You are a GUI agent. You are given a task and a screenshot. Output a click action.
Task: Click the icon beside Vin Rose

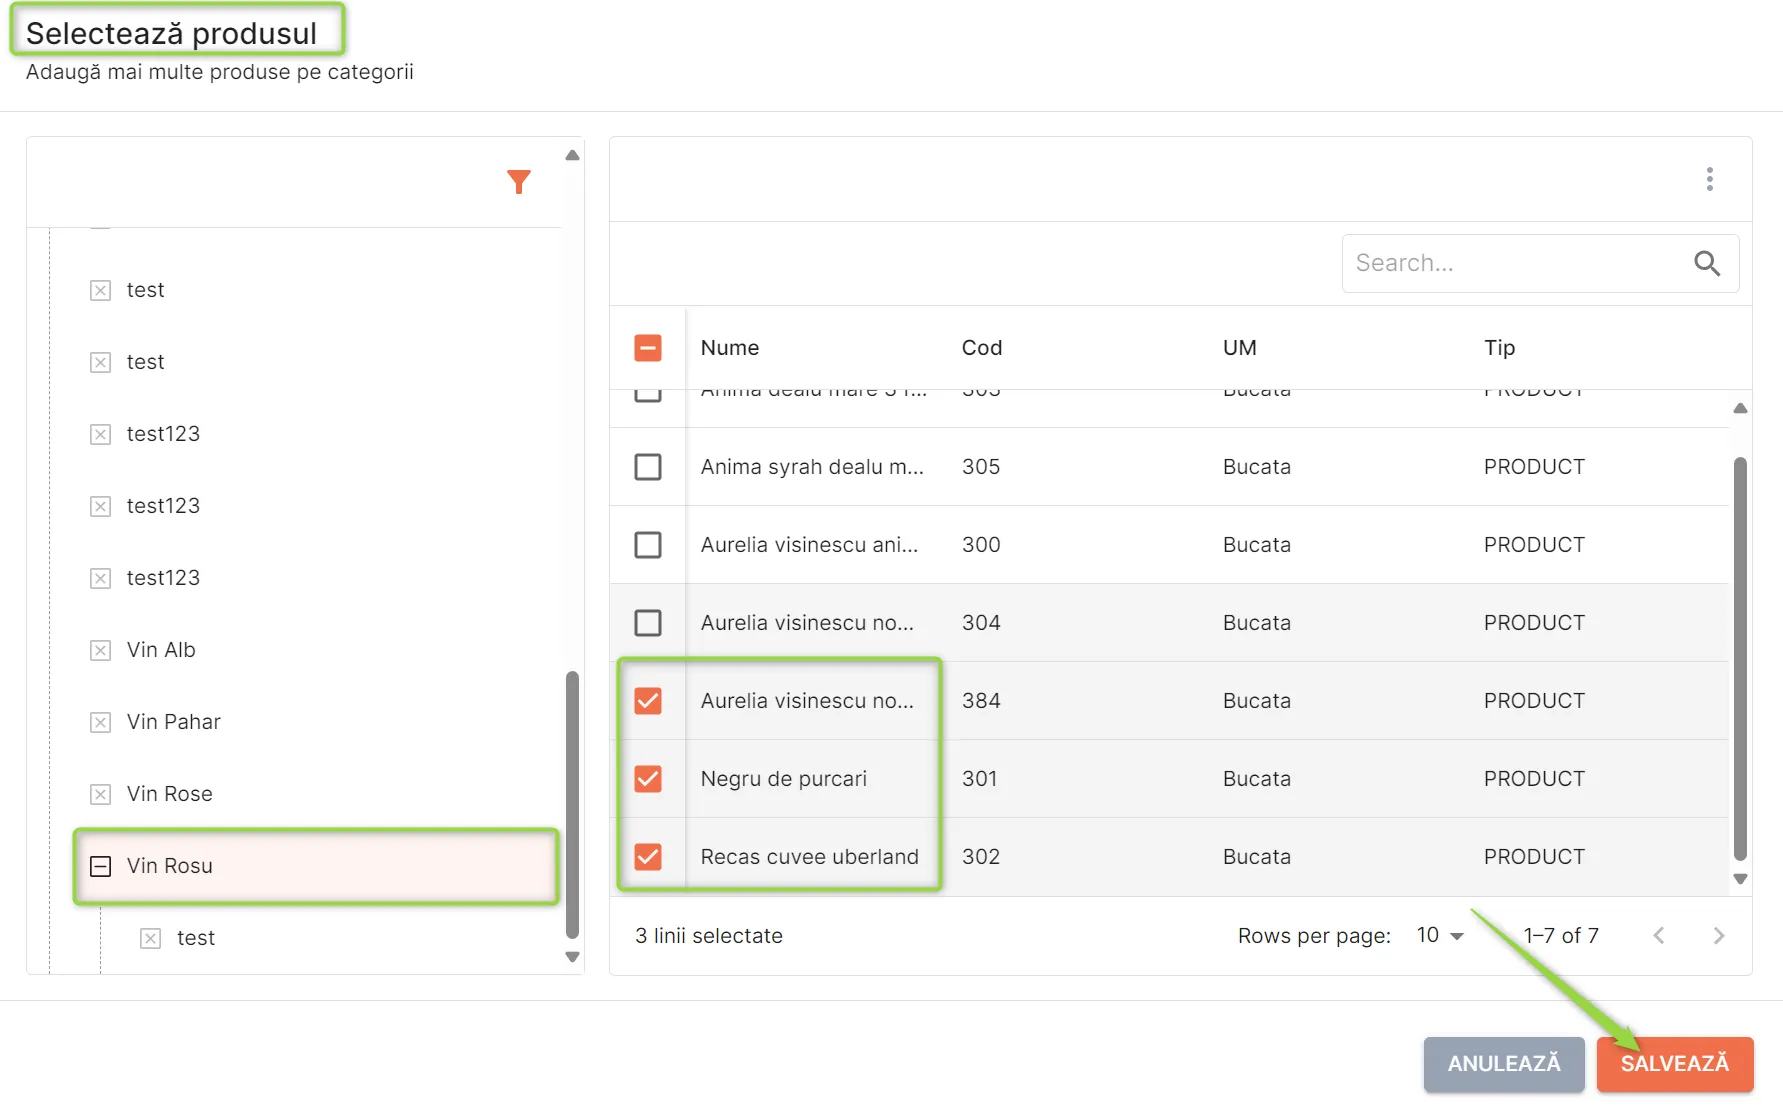coord(101,794)
